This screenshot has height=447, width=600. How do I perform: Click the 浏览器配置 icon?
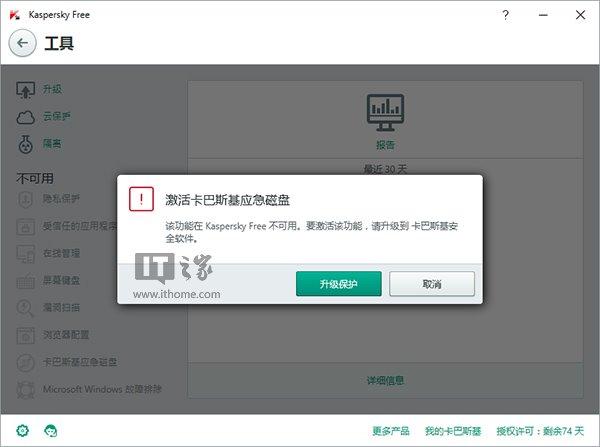tap(26, 336)
